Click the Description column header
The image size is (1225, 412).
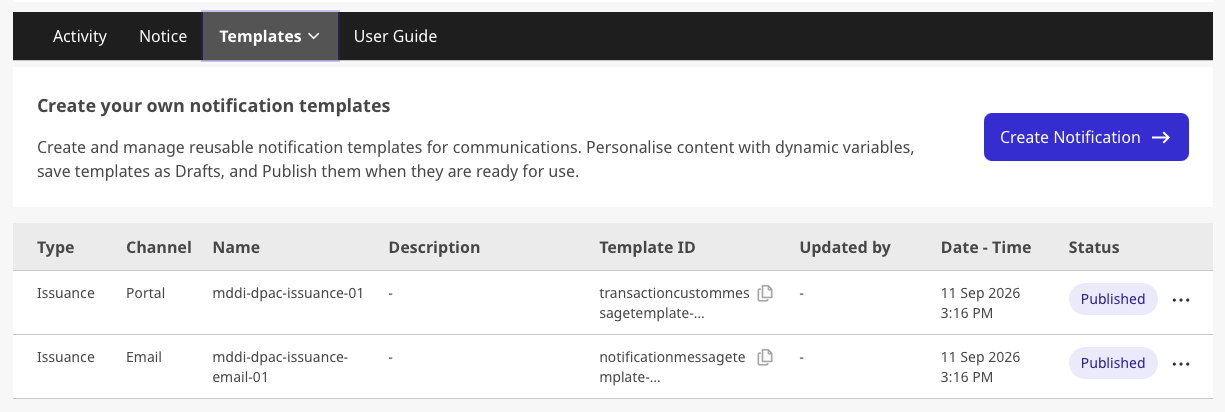click(434, 247)
